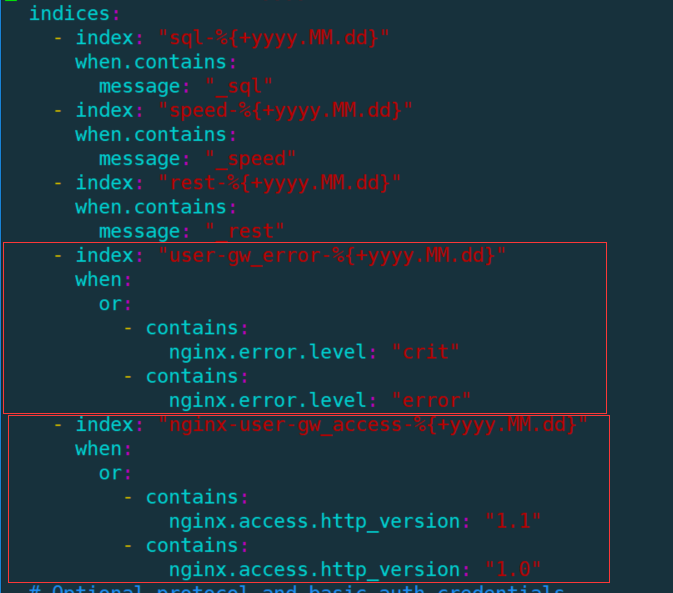Click the "1.0" http_version value
The image size is (673, 593).
(x=513, y=570)
